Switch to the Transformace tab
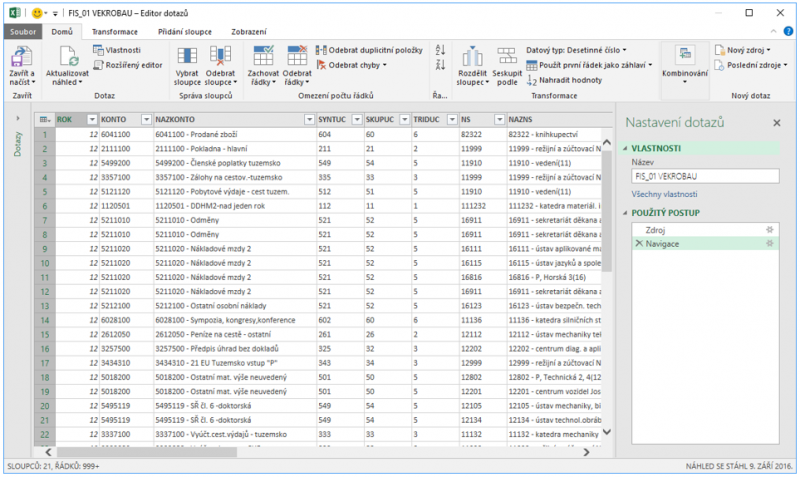 pos(115,32)
